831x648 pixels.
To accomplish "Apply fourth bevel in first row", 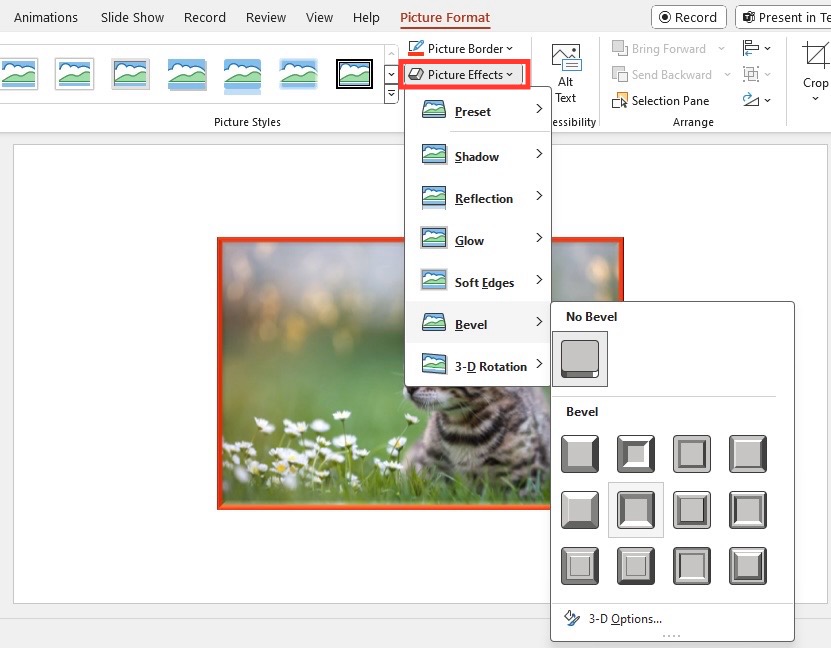I will (x=748, y=454).
